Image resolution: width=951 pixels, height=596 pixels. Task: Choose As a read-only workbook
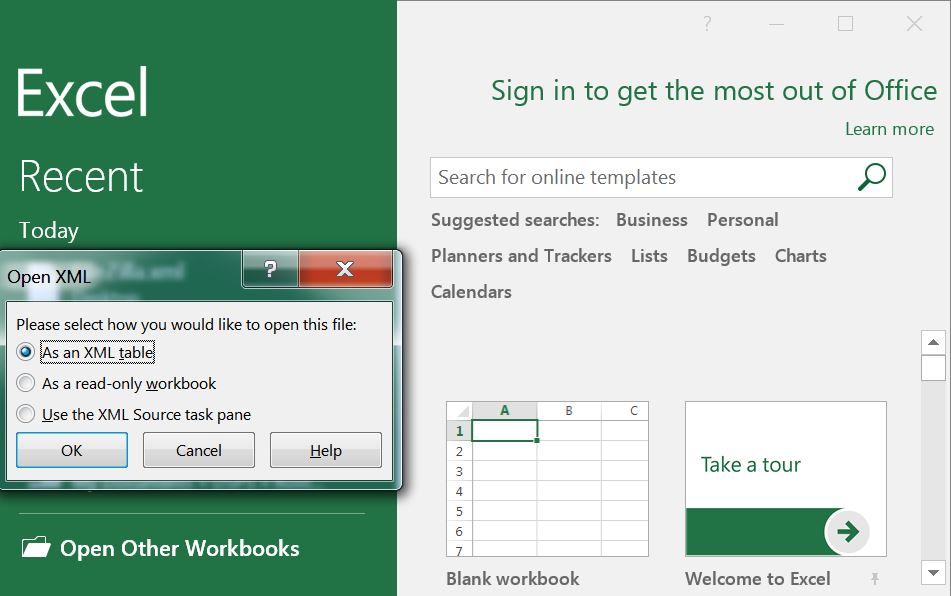26,383
